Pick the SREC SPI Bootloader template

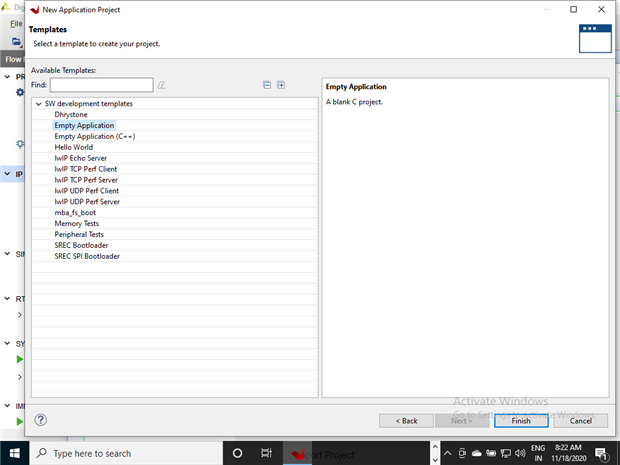click(x=87, y=256)
